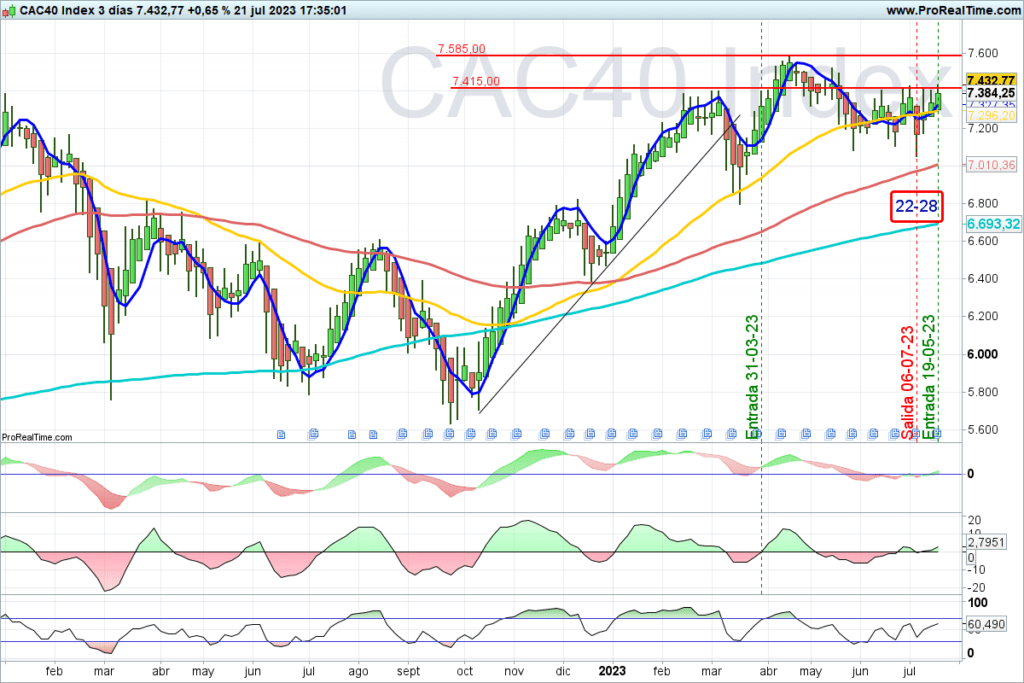Click the red "Salida 06-07-23" vertical line label
The image size is (1024, 683).
pyautogui.click(x=908, y=383)
